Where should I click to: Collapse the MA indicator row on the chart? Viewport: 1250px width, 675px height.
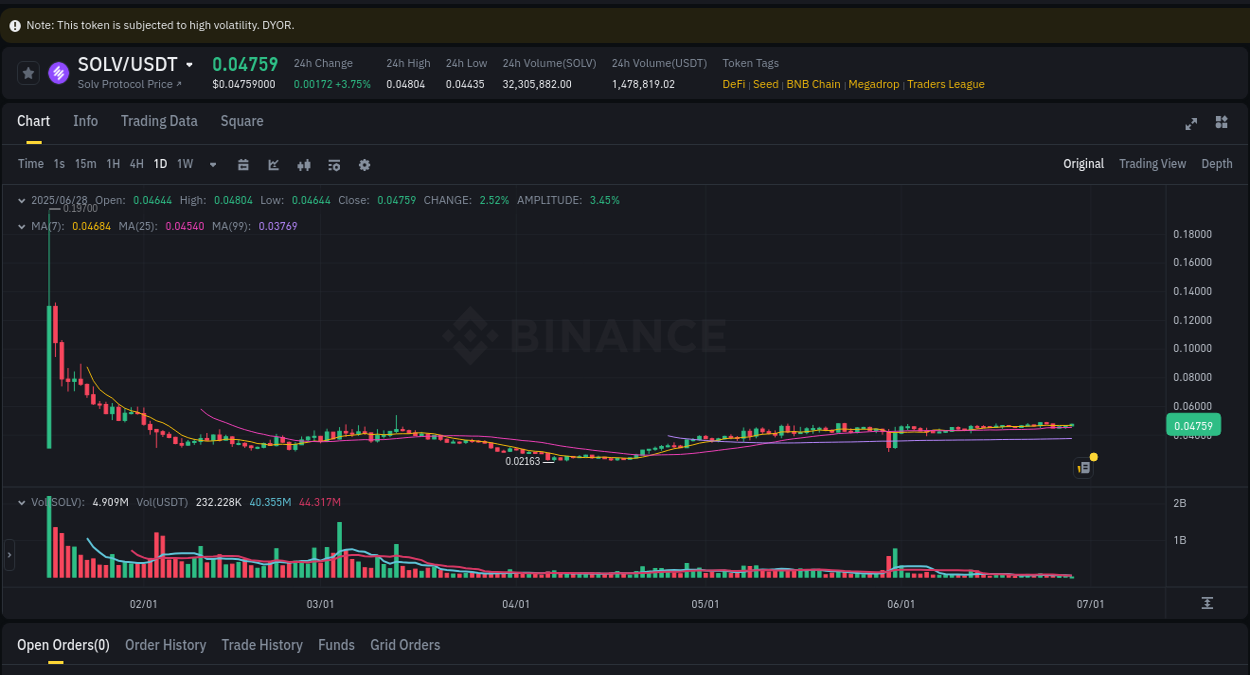point(21,226)
